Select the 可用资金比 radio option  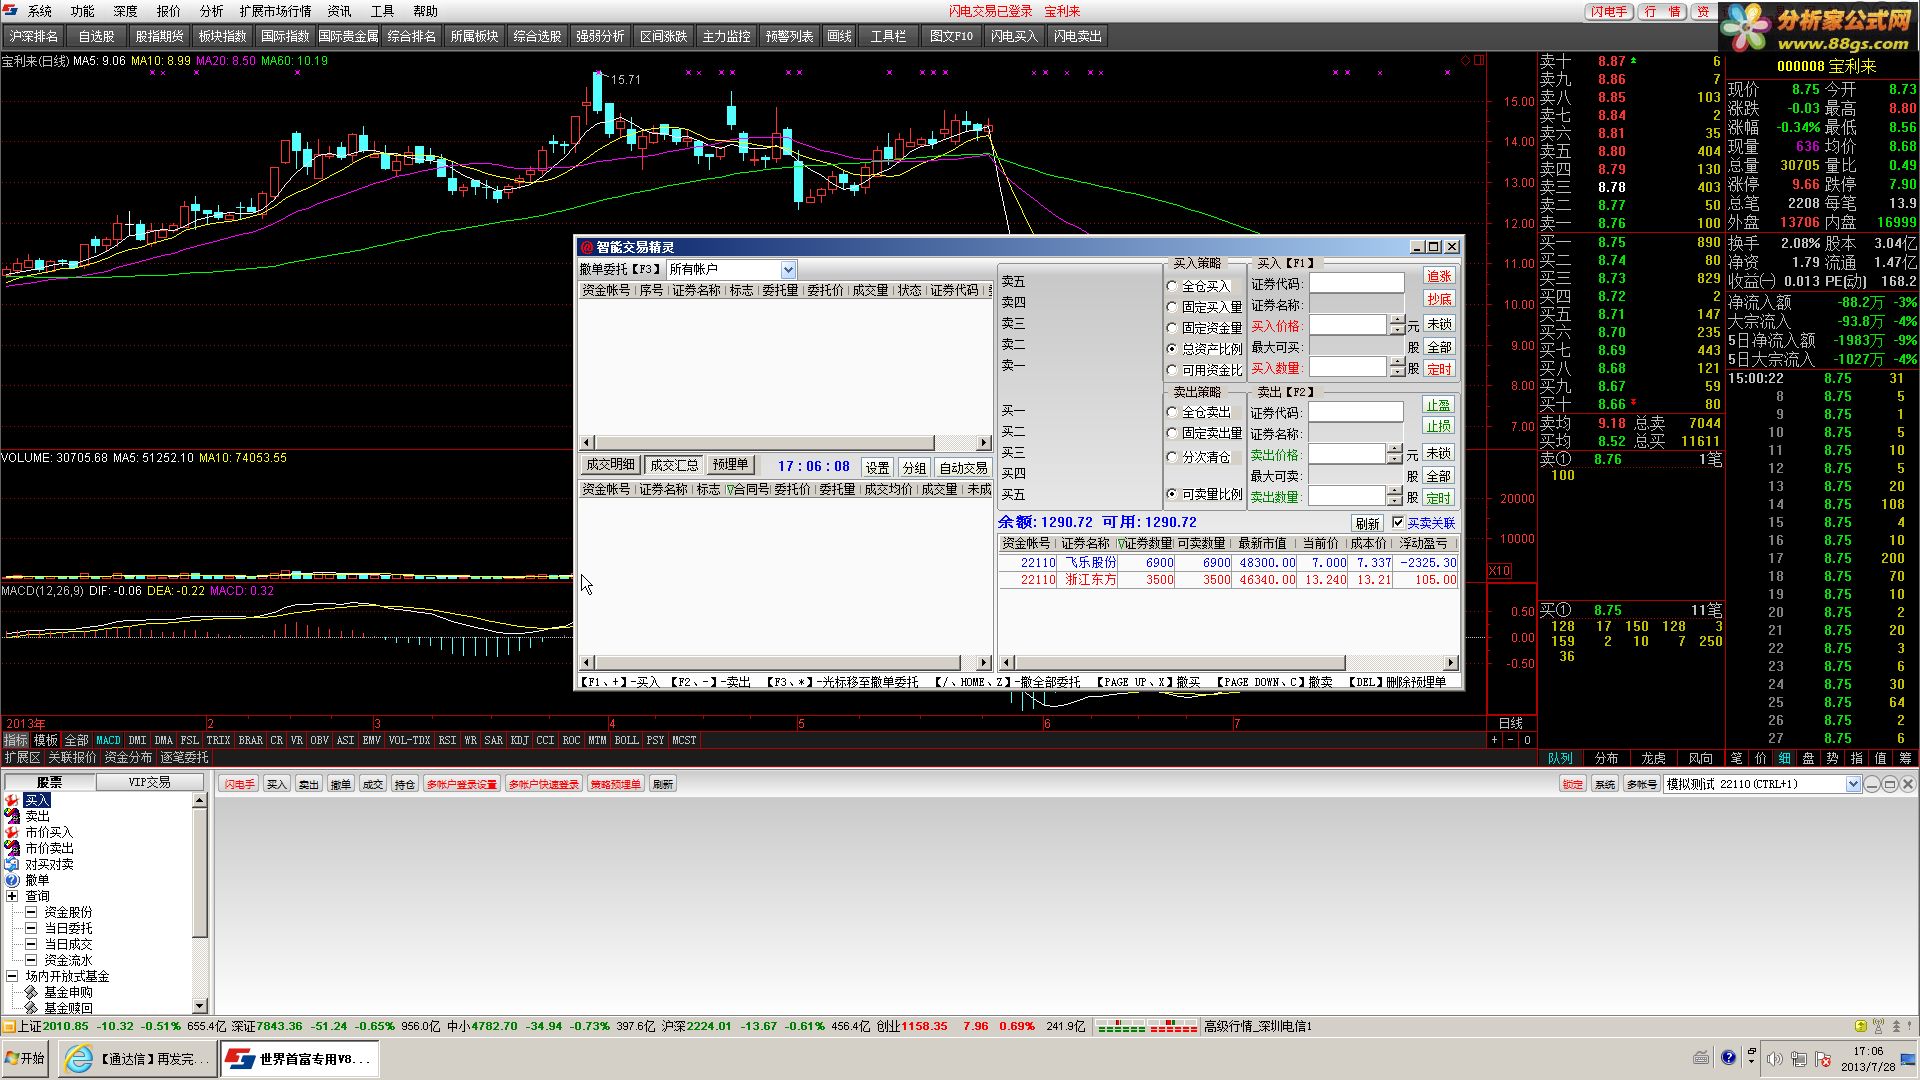[1172, 370]
